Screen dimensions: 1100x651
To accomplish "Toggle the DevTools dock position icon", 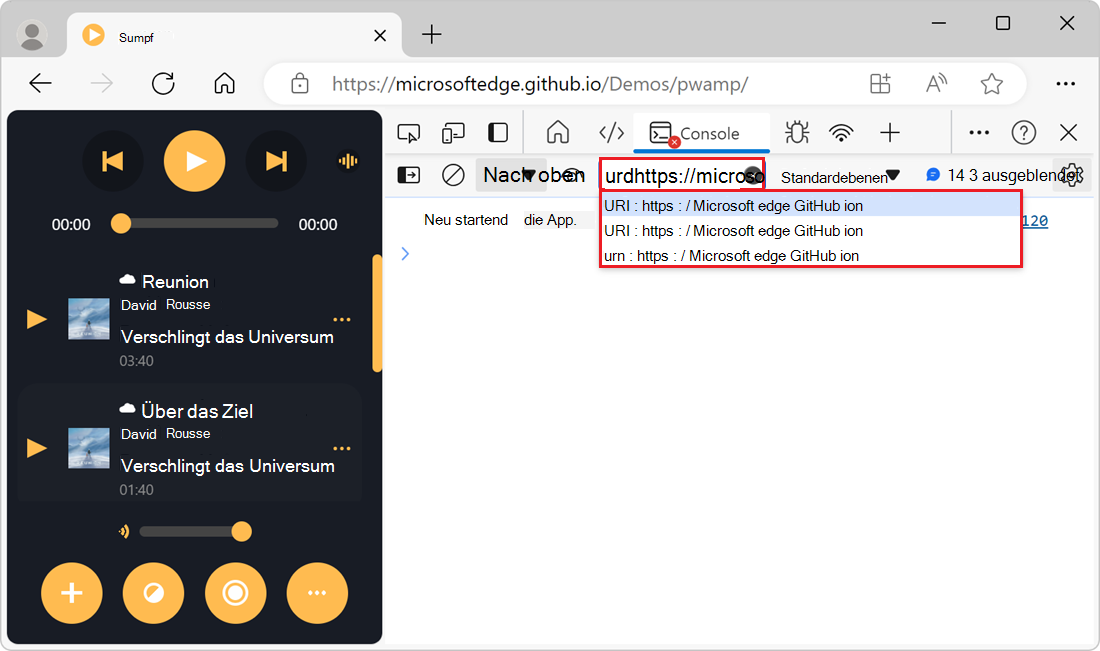I will point(497,131).
